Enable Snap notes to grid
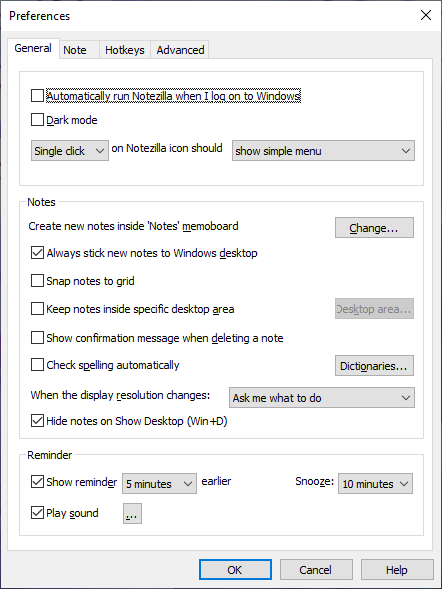 click(37, 281)
